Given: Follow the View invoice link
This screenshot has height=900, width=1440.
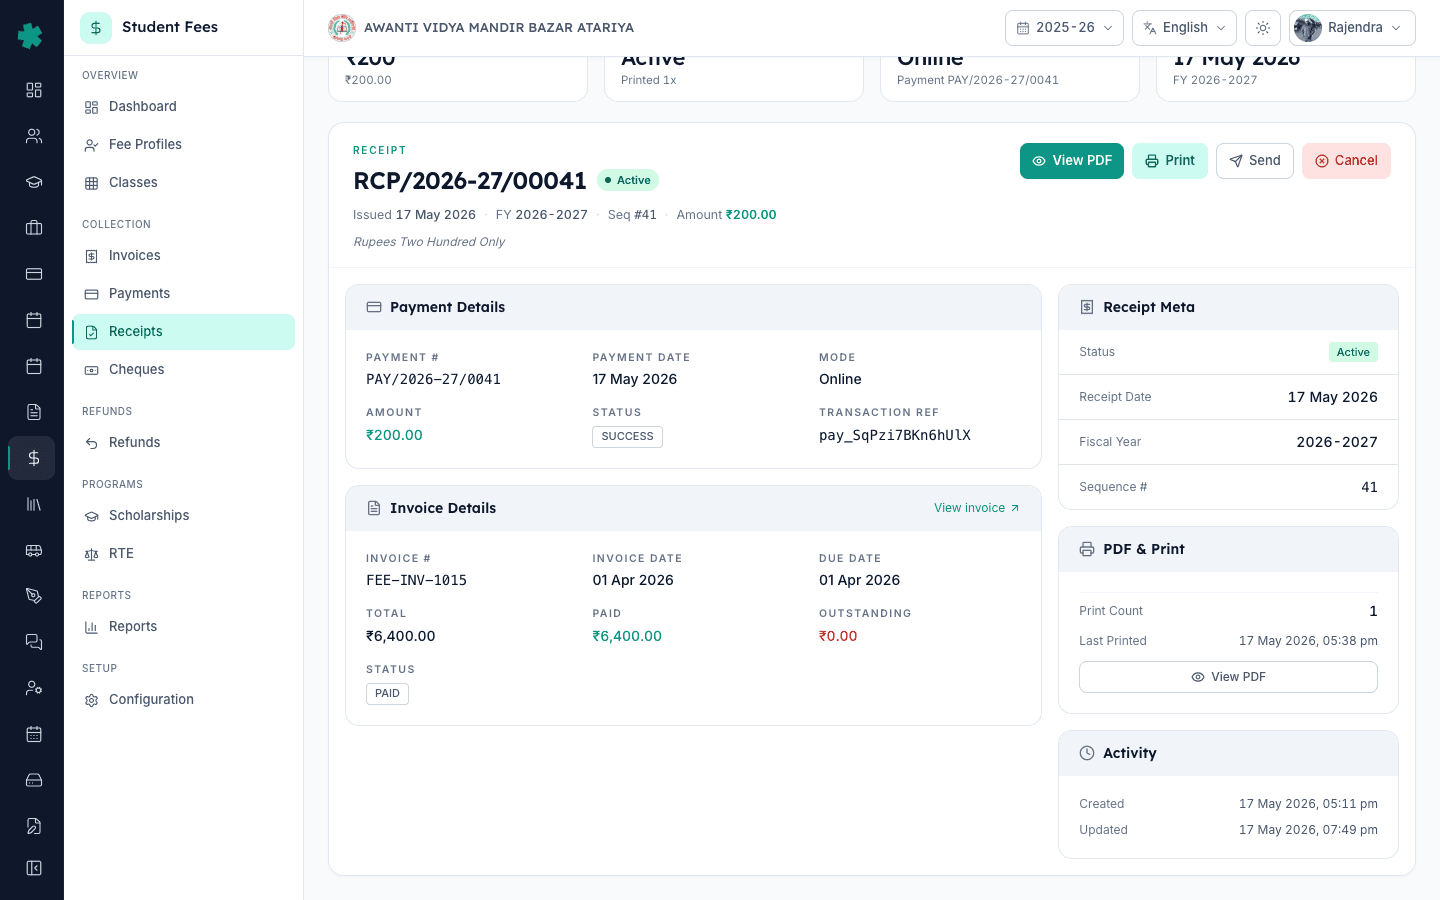Looking at the screenshot, I should [x=977, y=508].
